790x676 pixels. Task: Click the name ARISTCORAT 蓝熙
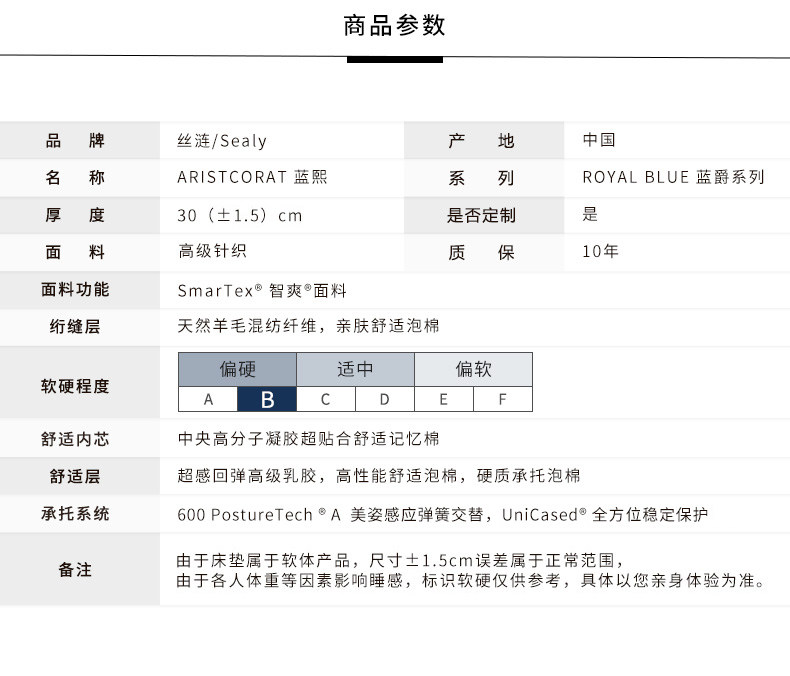click(x=252, y=177)
